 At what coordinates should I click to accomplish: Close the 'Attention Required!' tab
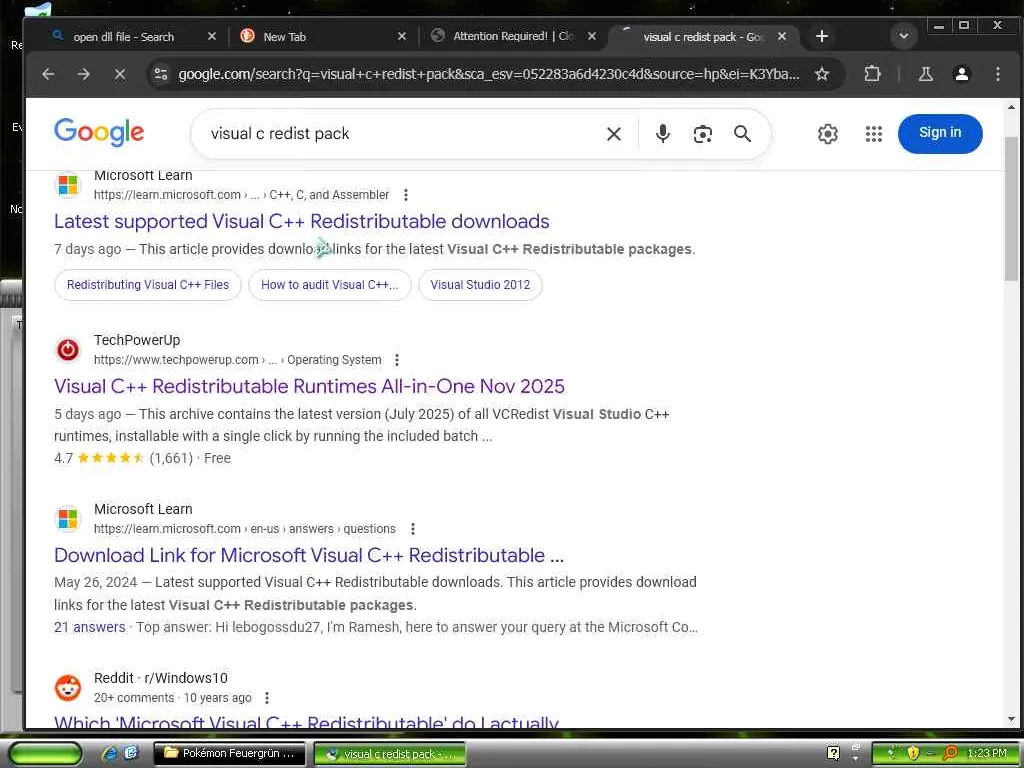(x=592, y=37)
